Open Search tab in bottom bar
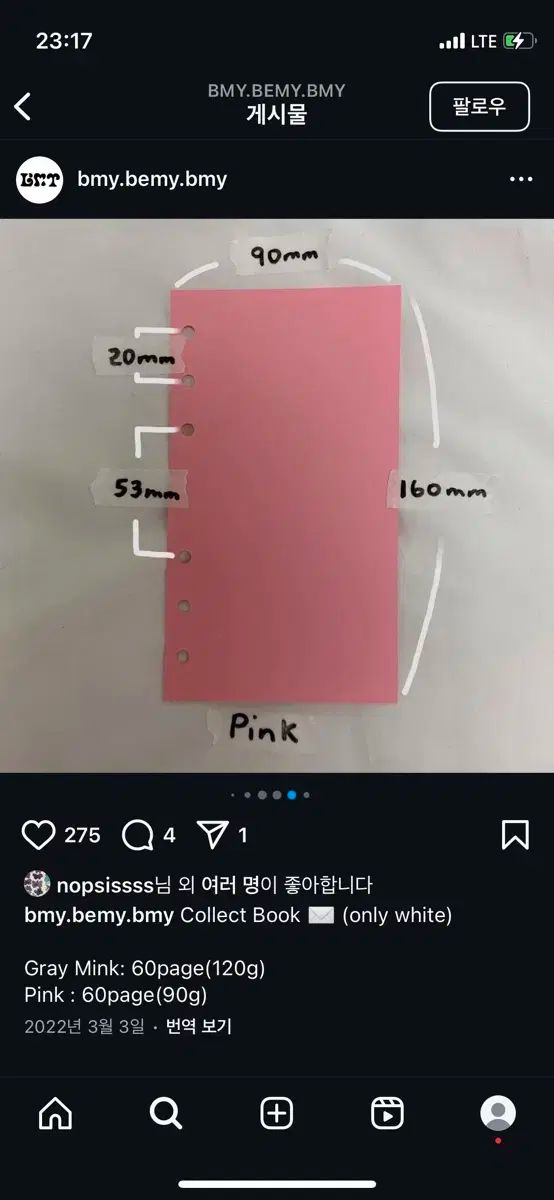Viewport: 554px width, 1200px height. pyautogui.click(x=166, y=1113)
